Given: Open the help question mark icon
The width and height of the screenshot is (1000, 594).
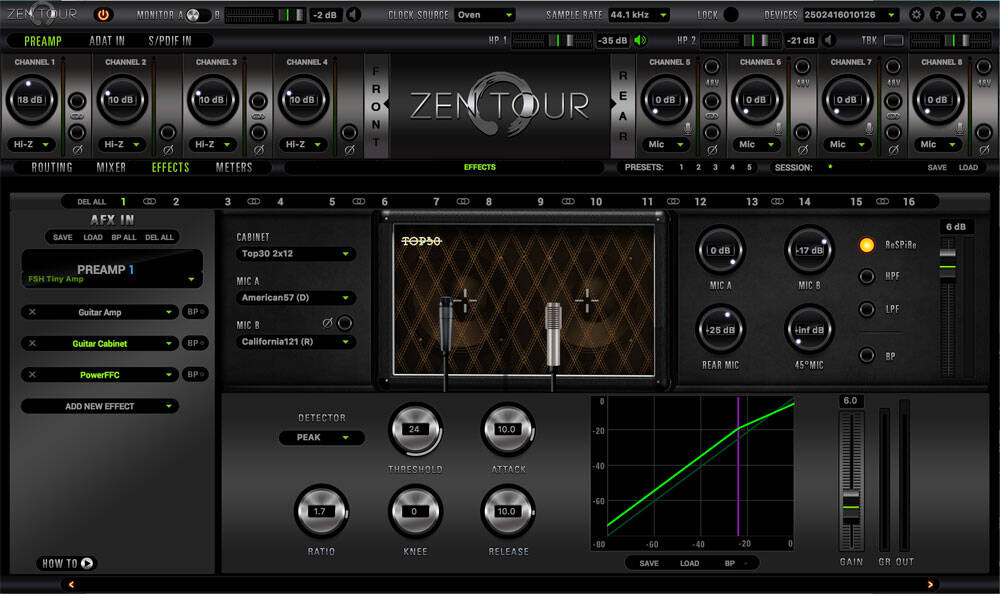Looking at the screenshot, I should pos(938,14).
